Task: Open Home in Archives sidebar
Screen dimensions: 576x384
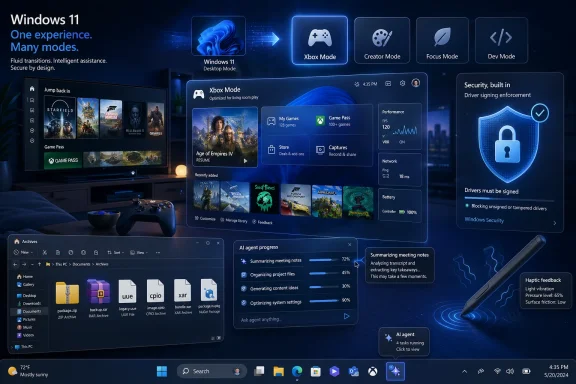Action: [x=25, y=276]
